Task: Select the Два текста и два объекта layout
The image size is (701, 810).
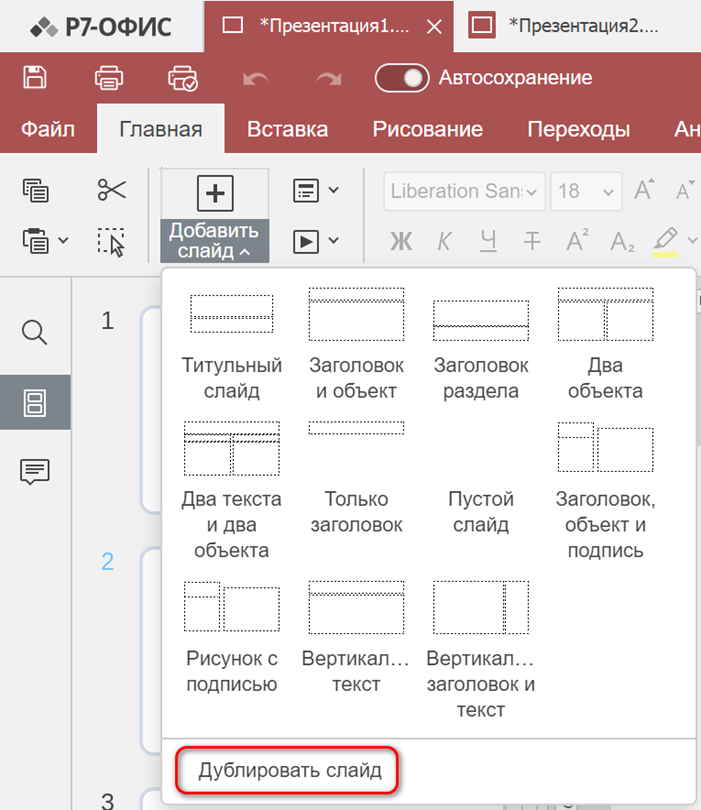Action: (231, 491)
